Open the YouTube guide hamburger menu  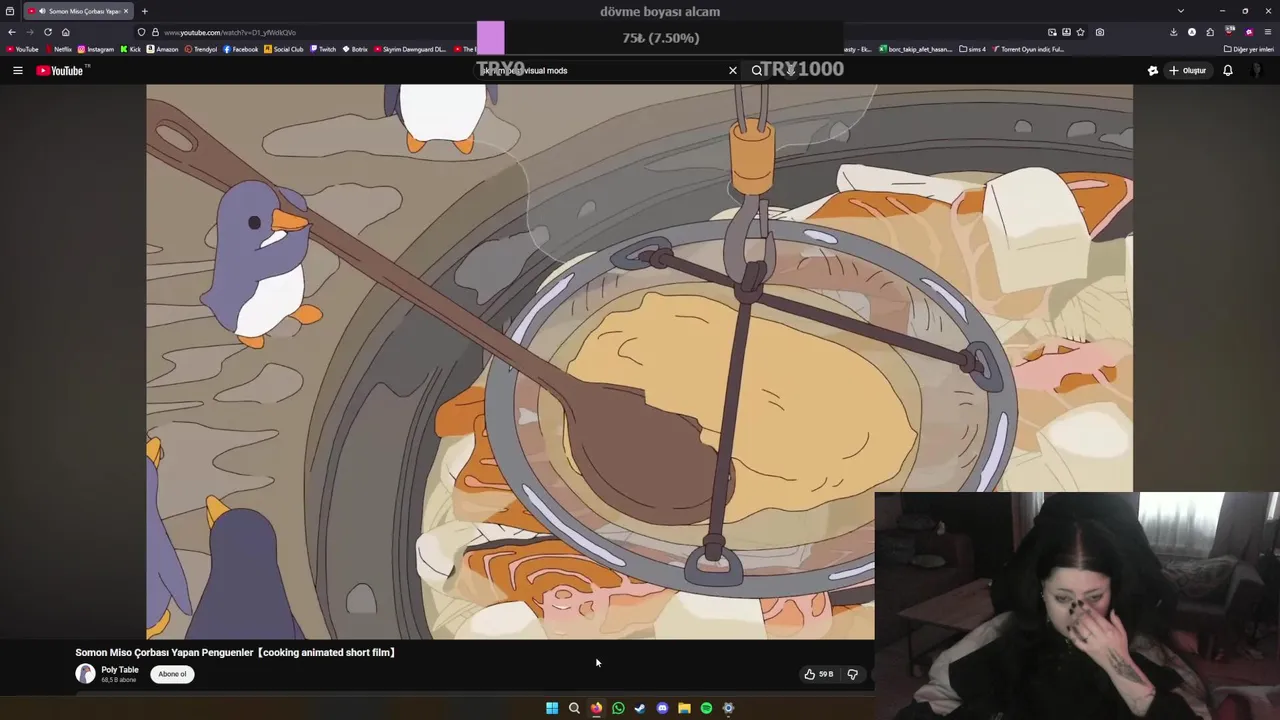click(17, 70)
